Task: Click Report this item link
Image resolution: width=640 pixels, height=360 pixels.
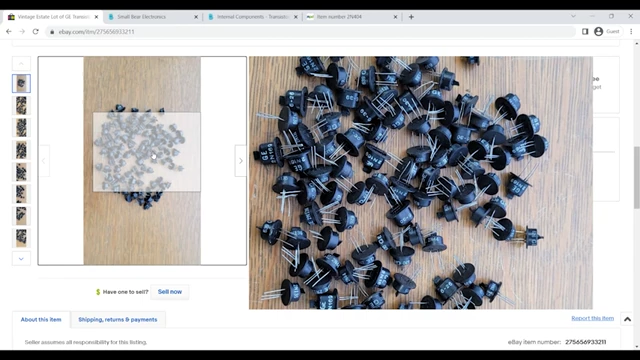Action: coord(592,318)
